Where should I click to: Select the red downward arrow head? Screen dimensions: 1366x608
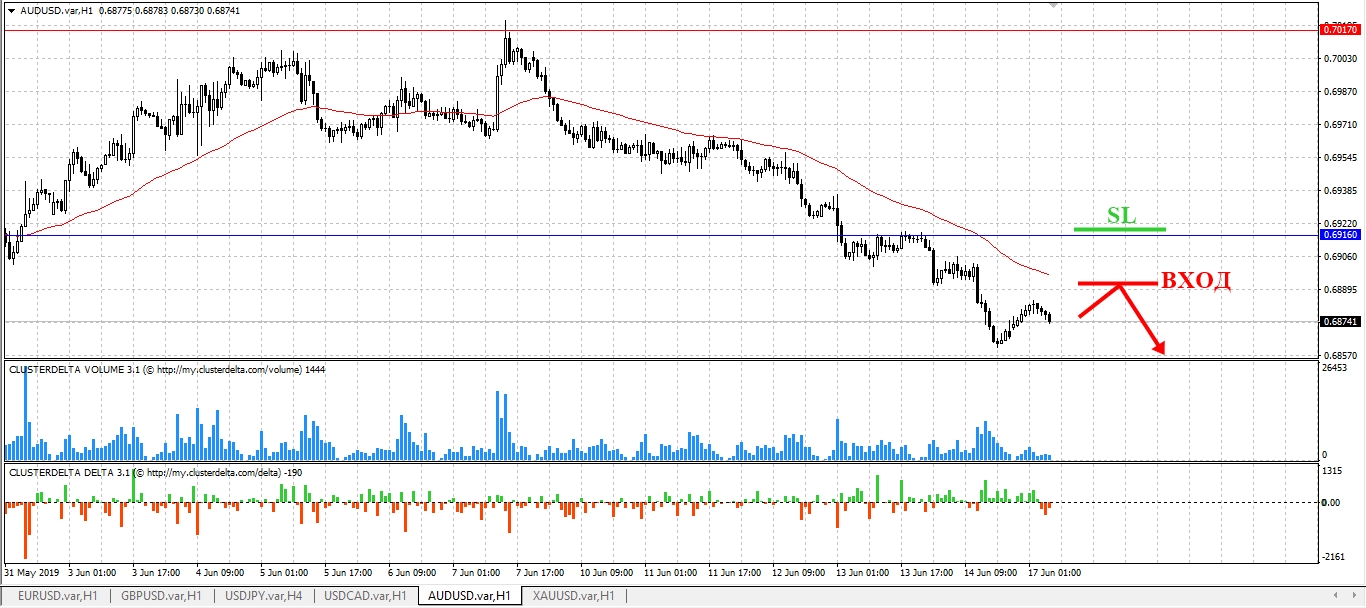tap(1160, 349)
